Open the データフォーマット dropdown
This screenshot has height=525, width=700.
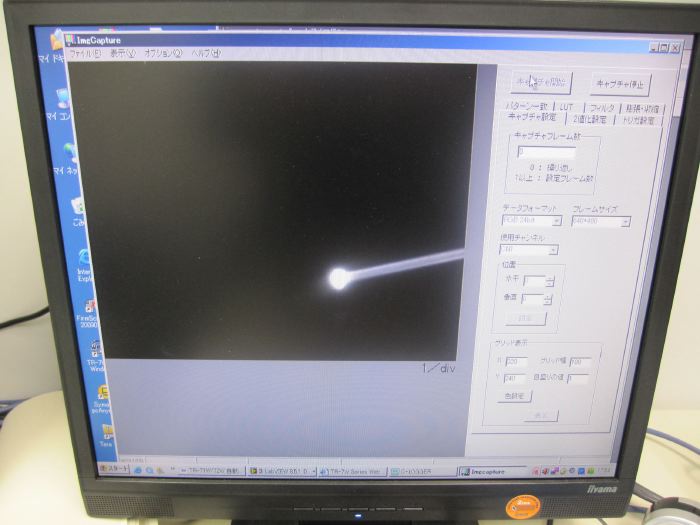point(531,220)
